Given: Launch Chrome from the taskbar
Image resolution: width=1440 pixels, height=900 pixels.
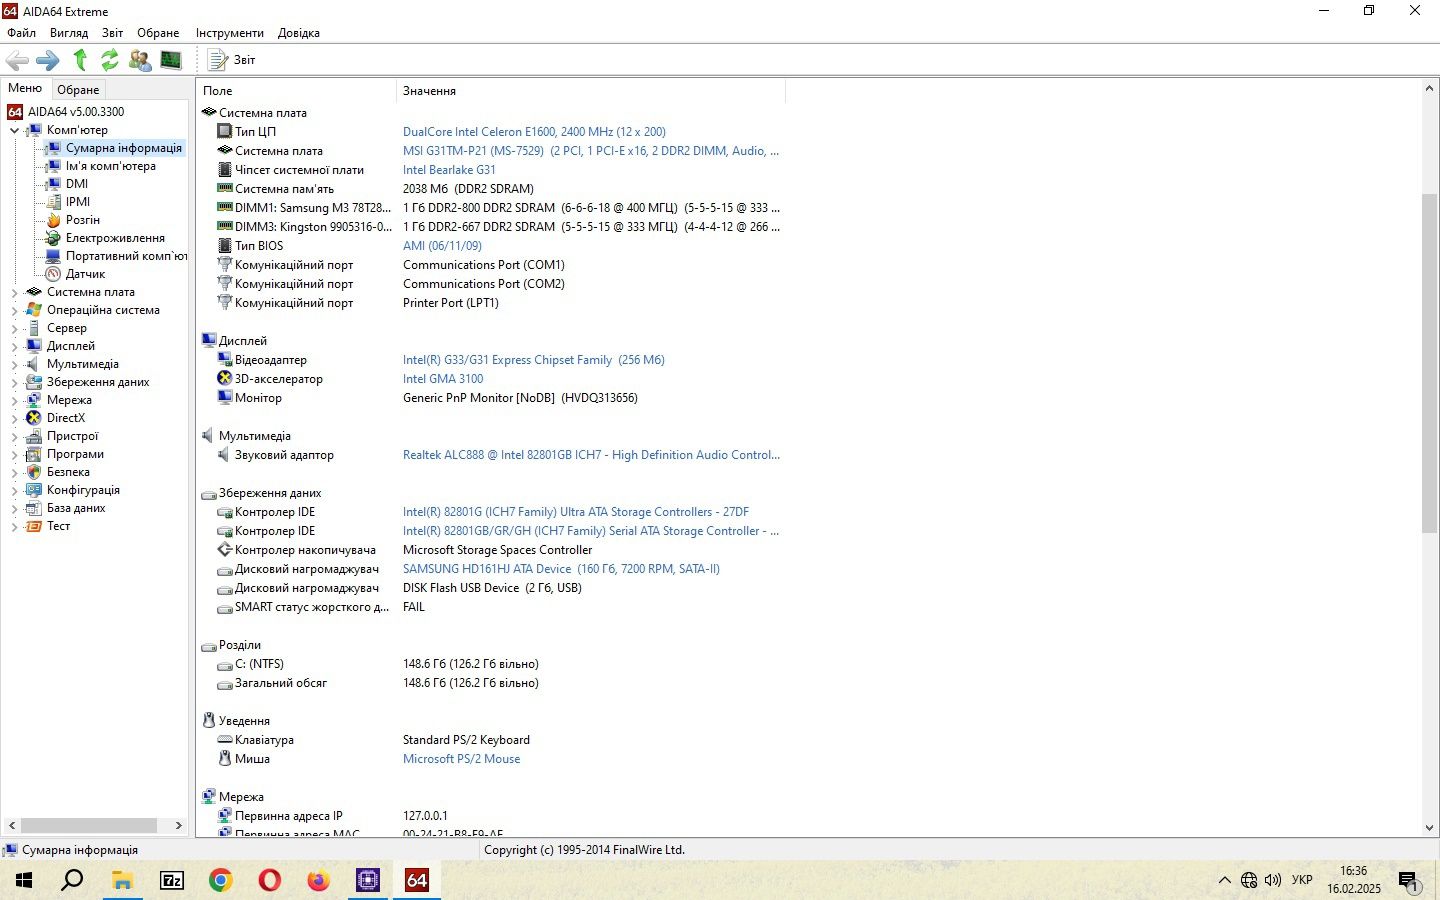Looking at the screenshot, I should (220, 880).
